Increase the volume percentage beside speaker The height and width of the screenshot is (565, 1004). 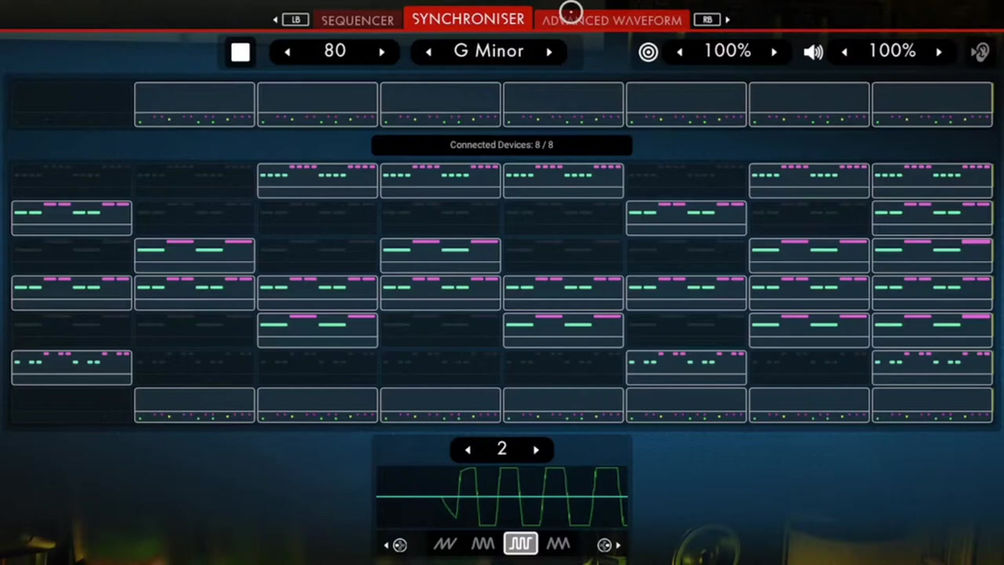pyautogui.click(x=939, y=52)
